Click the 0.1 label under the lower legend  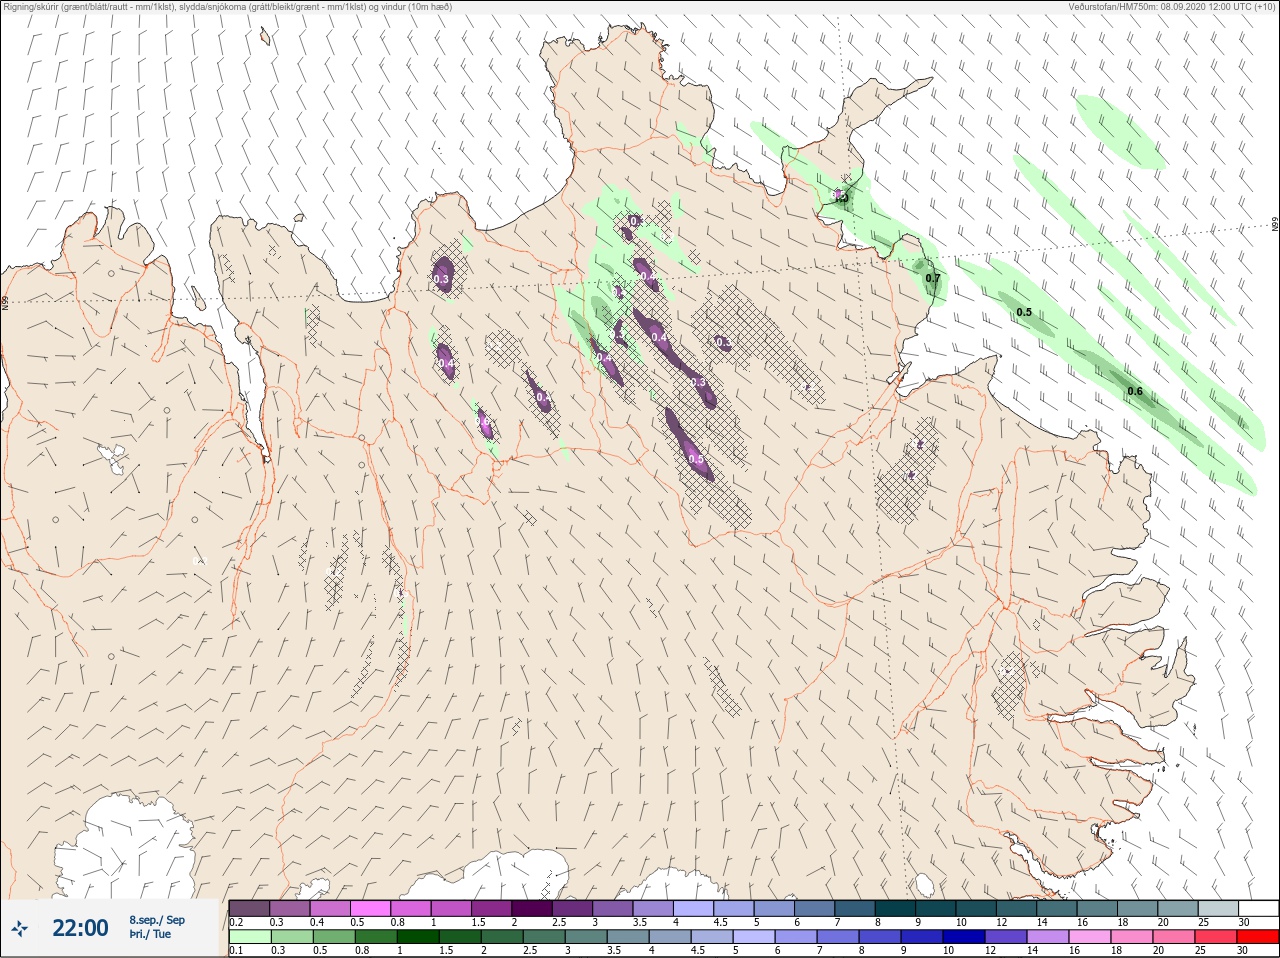pyautogui.click(x=236, y=950)
